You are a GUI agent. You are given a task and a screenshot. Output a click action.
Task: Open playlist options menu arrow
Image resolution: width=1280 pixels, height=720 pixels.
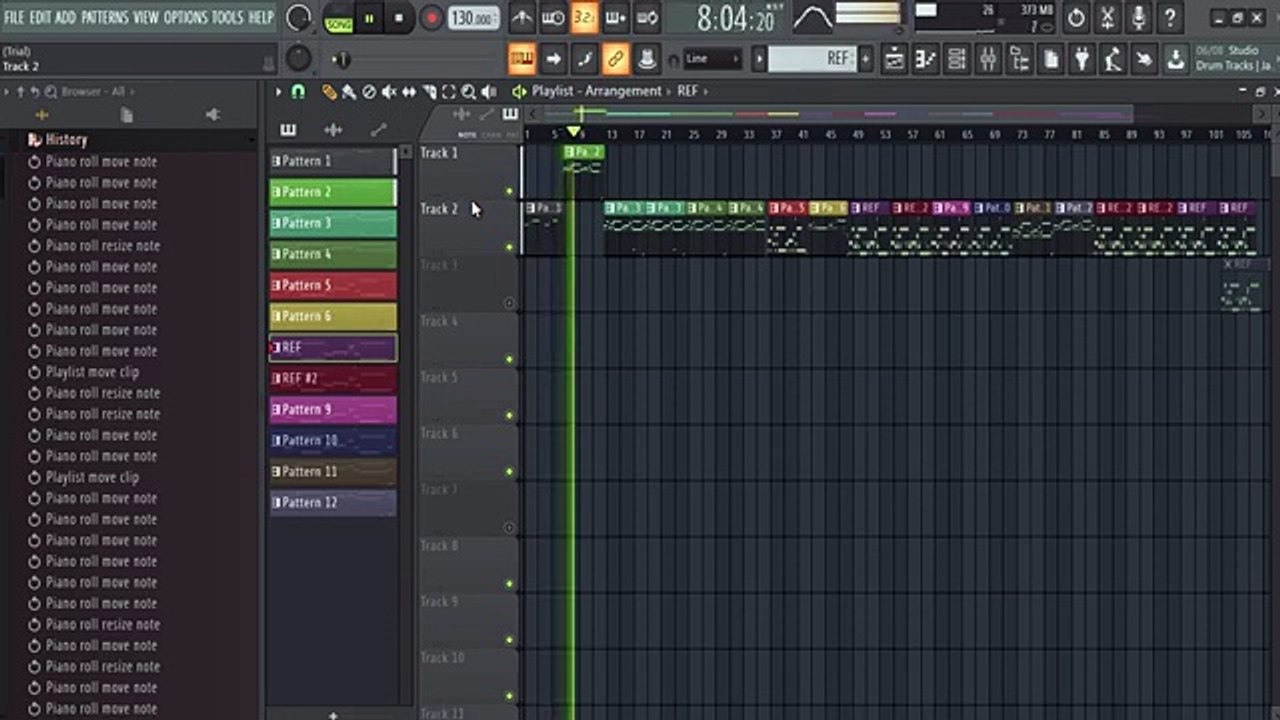click(279, 91)
